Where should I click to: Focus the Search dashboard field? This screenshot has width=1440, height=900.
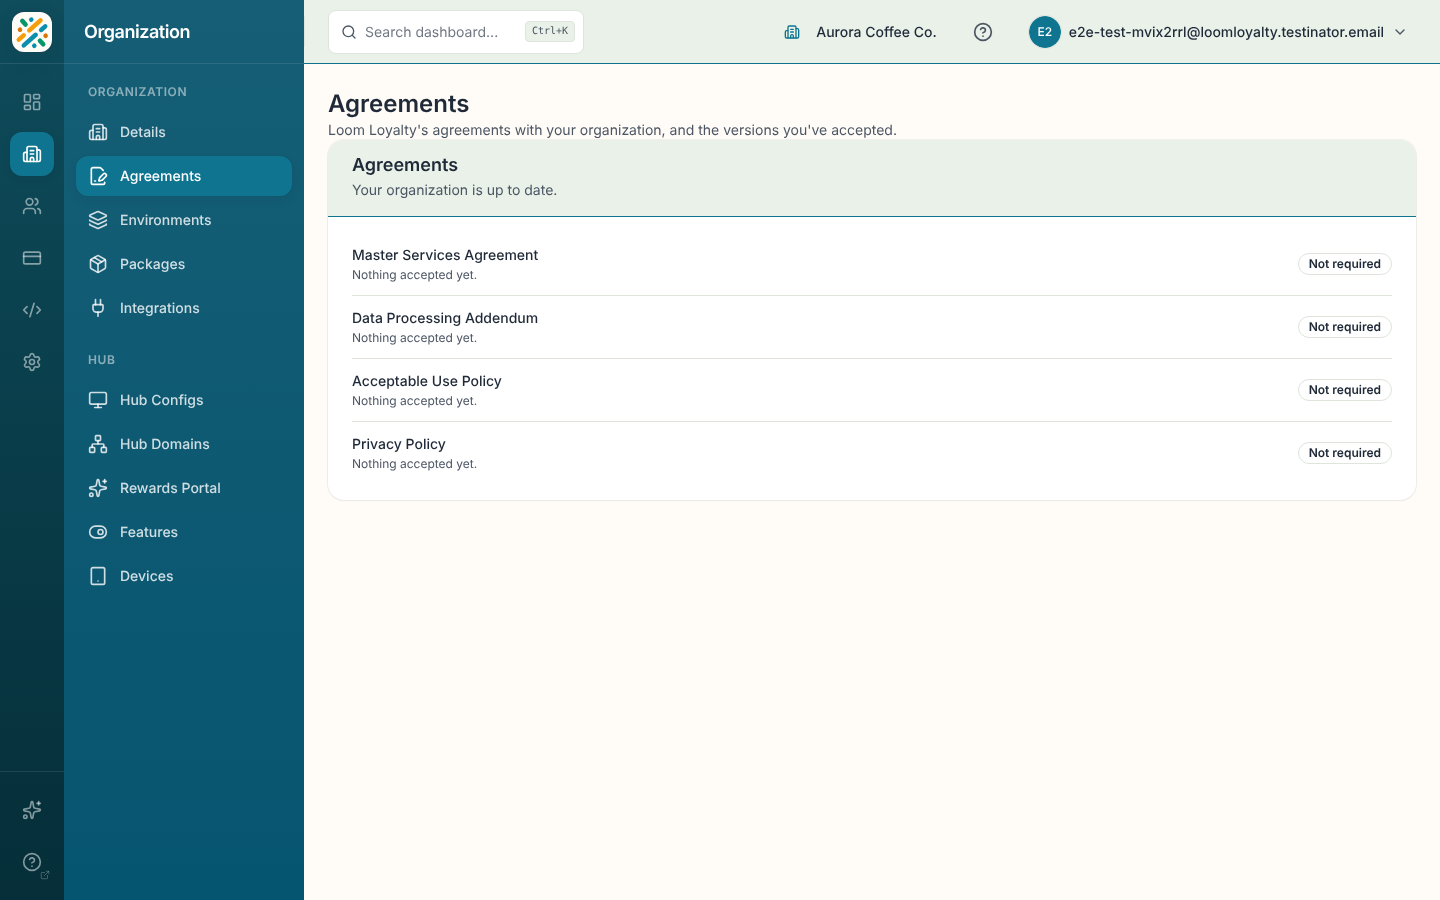coord(456,32)
